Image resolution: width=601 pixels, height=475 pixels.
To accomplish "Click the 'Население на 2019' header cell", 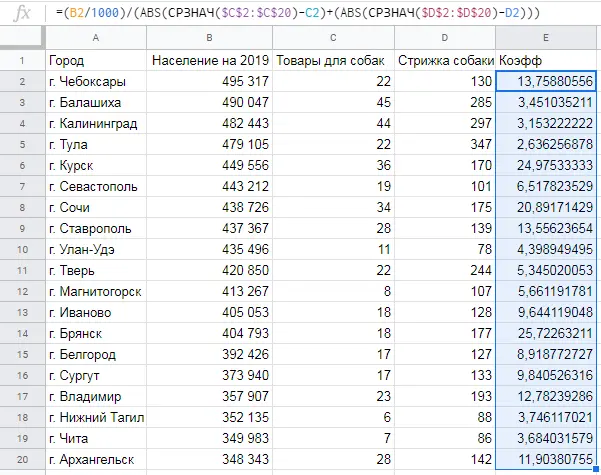I will pyautogui.click(x=209, y=61).
